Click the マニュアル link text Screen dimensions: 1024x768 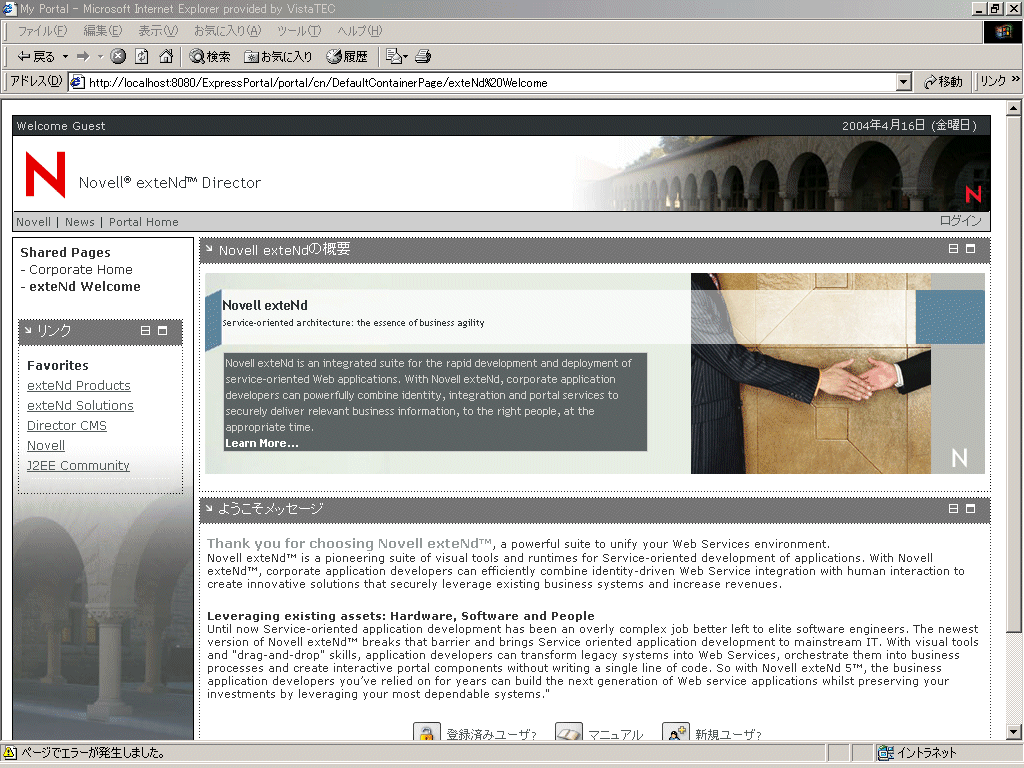click(615, 734)
